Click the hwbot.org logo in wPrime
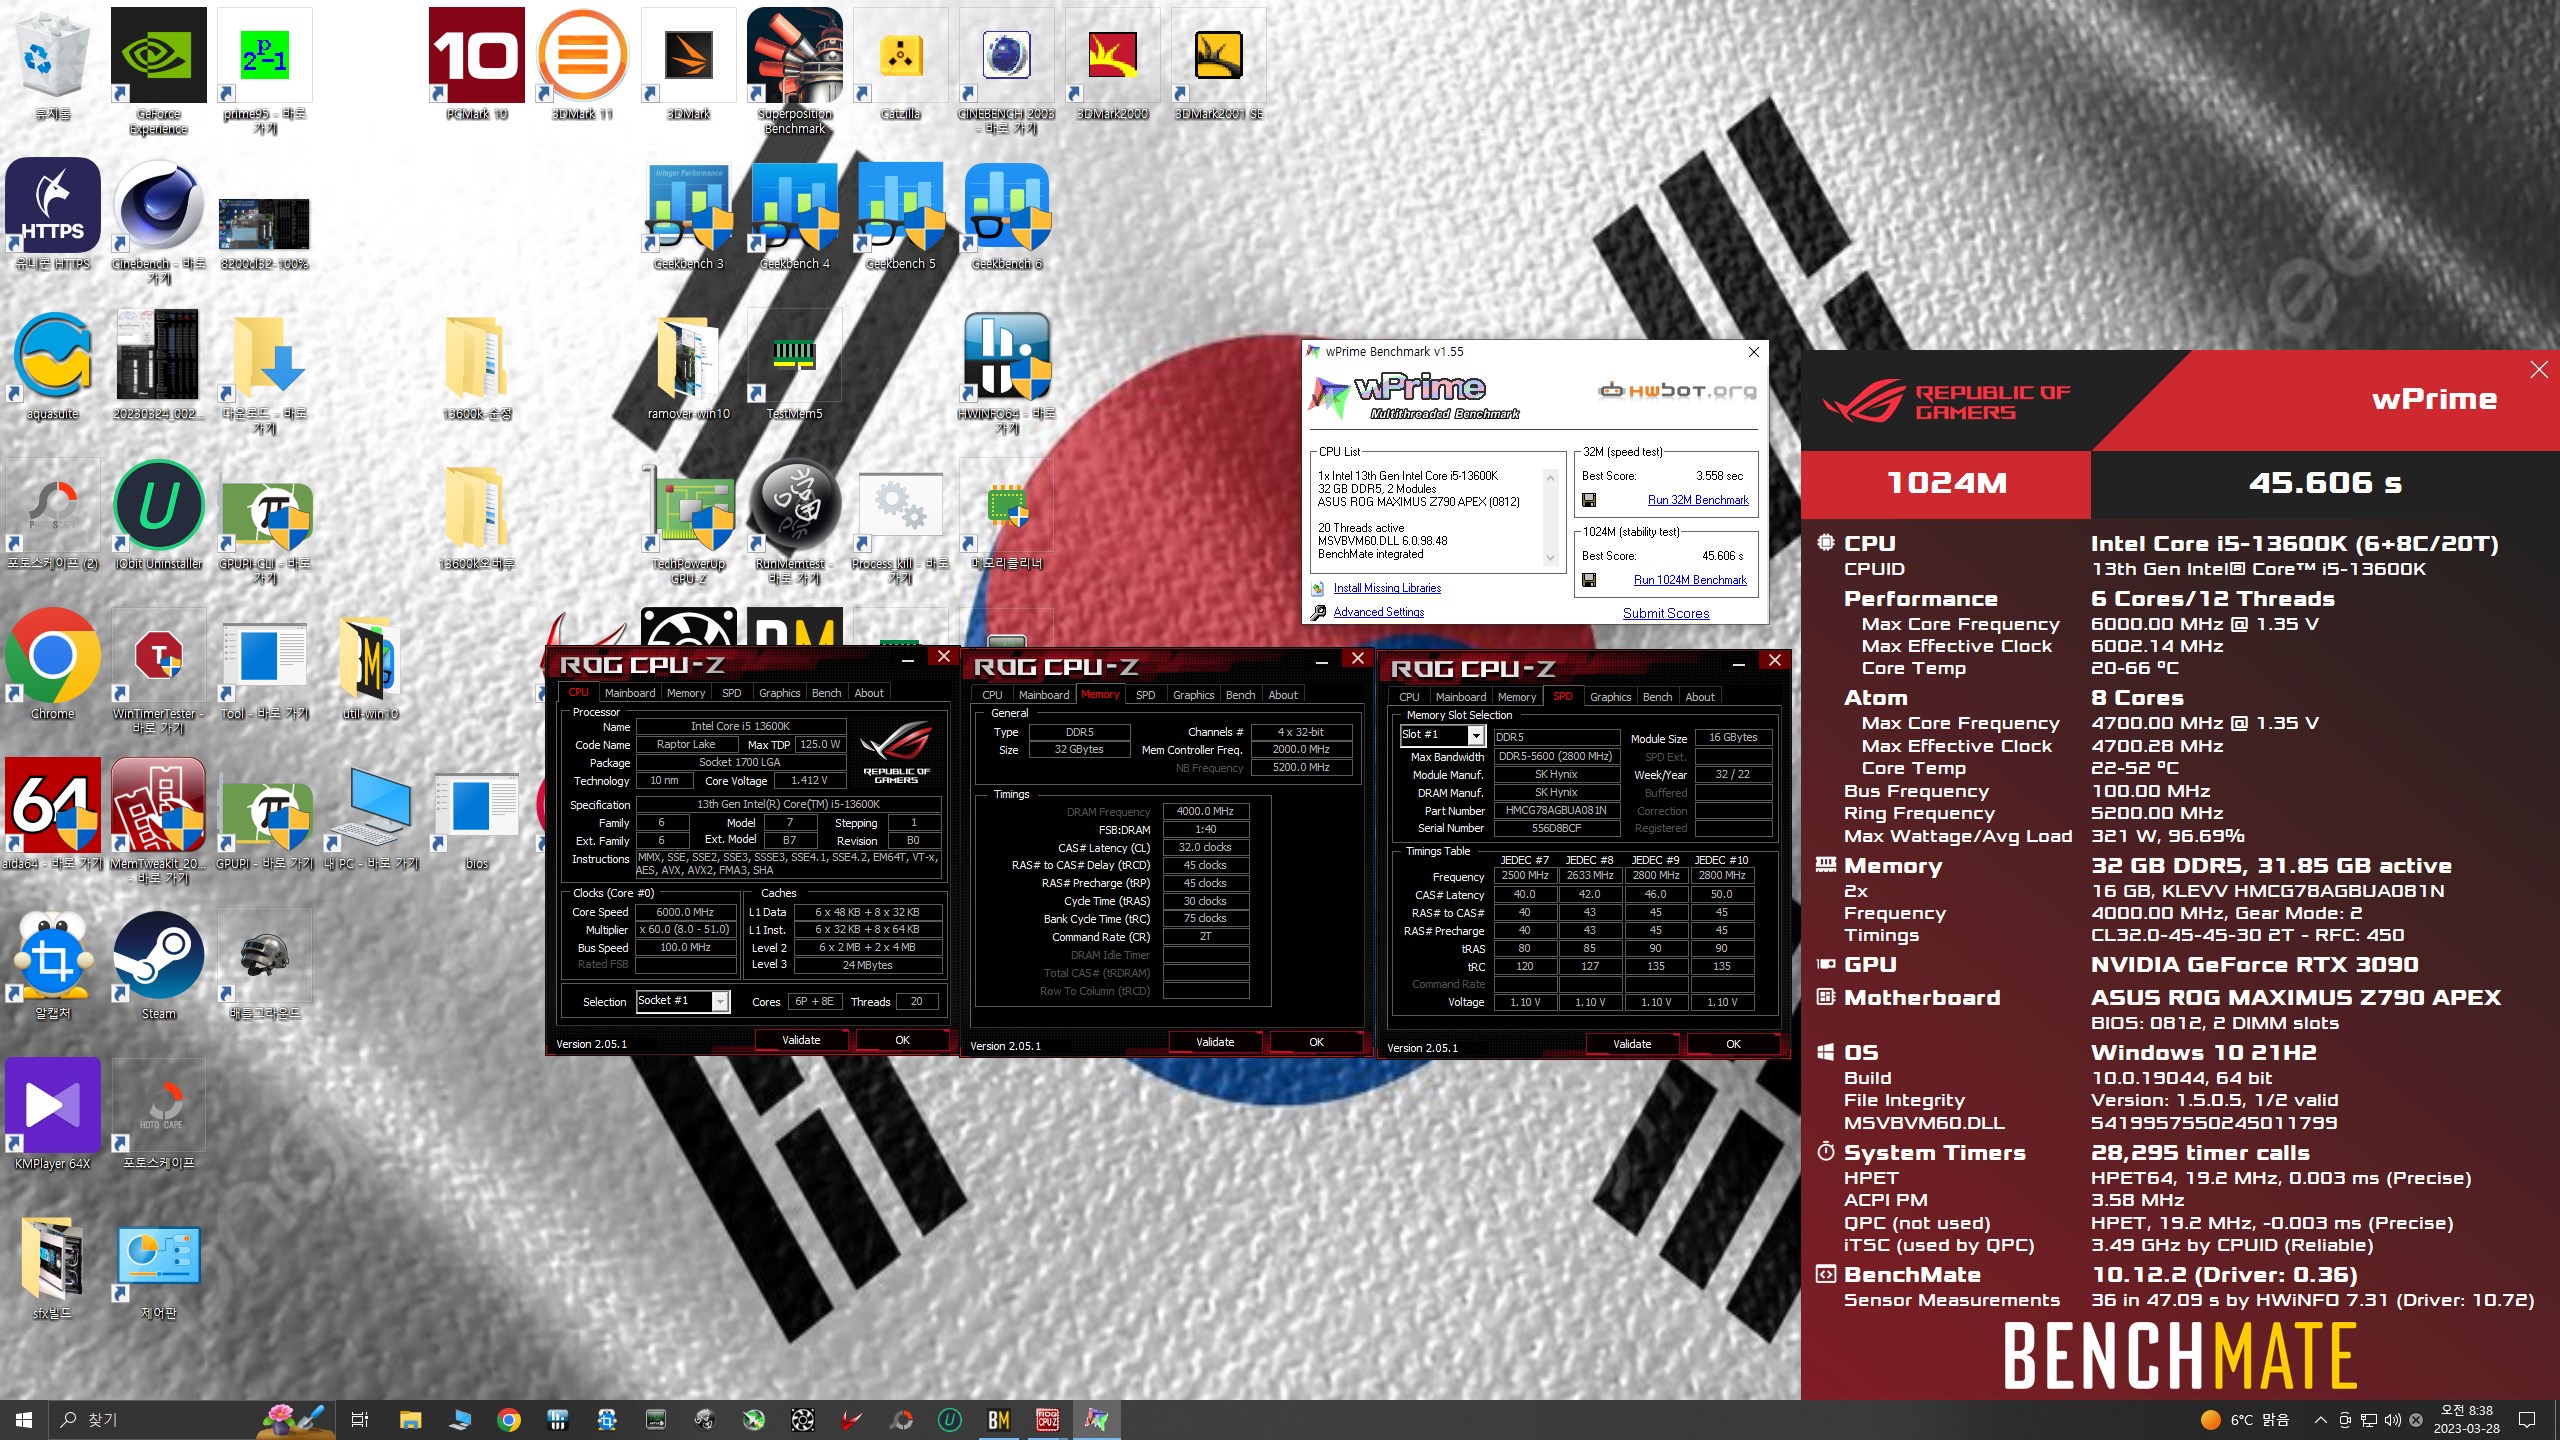 [1678, 390]
